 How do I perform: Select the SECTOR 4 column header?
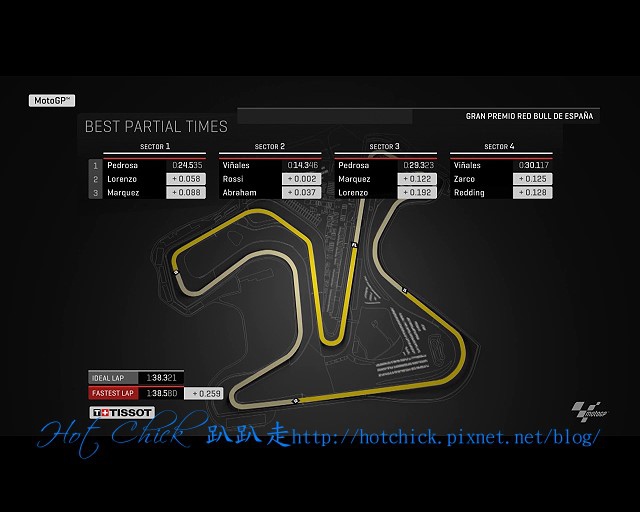(499, 146)
